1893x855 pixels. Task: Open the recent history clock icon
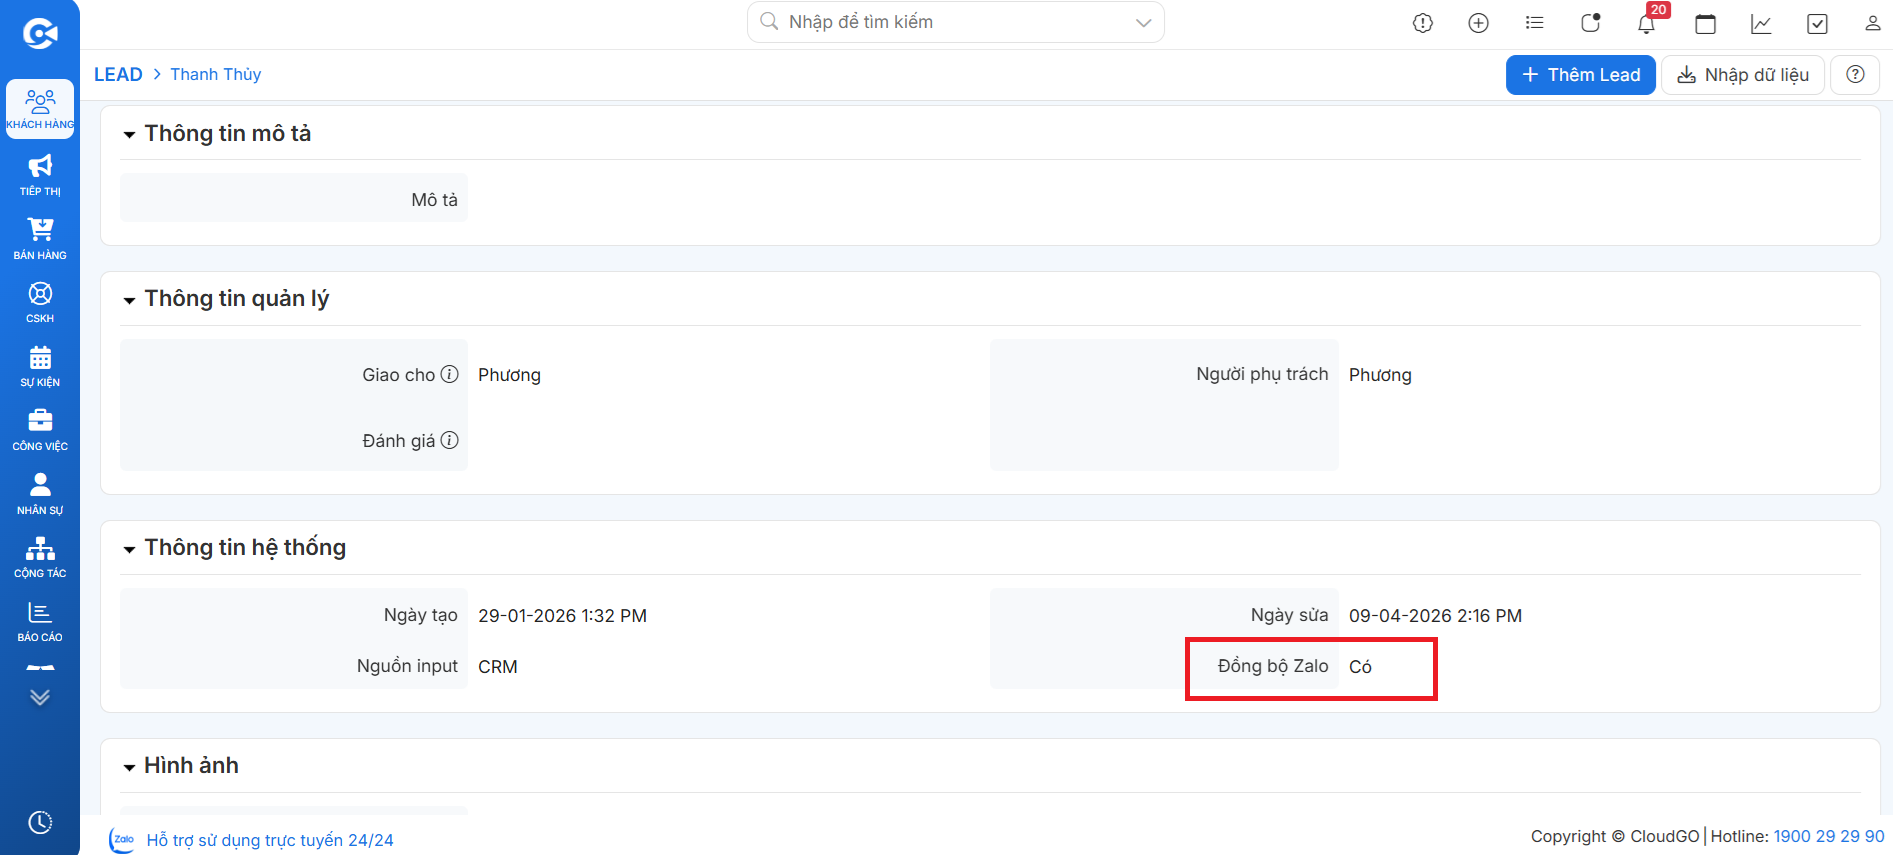coord(40,822)
